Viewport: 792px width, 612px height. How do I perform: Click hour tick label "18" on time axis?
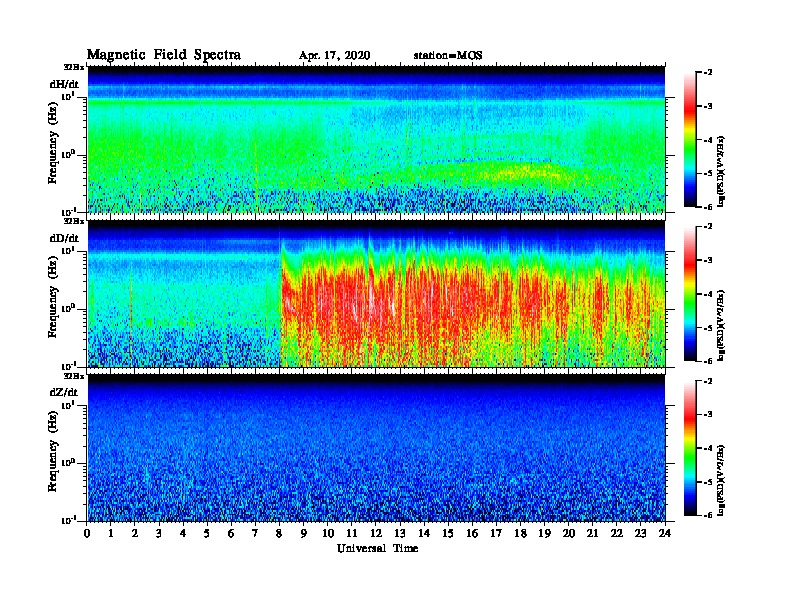520,534
